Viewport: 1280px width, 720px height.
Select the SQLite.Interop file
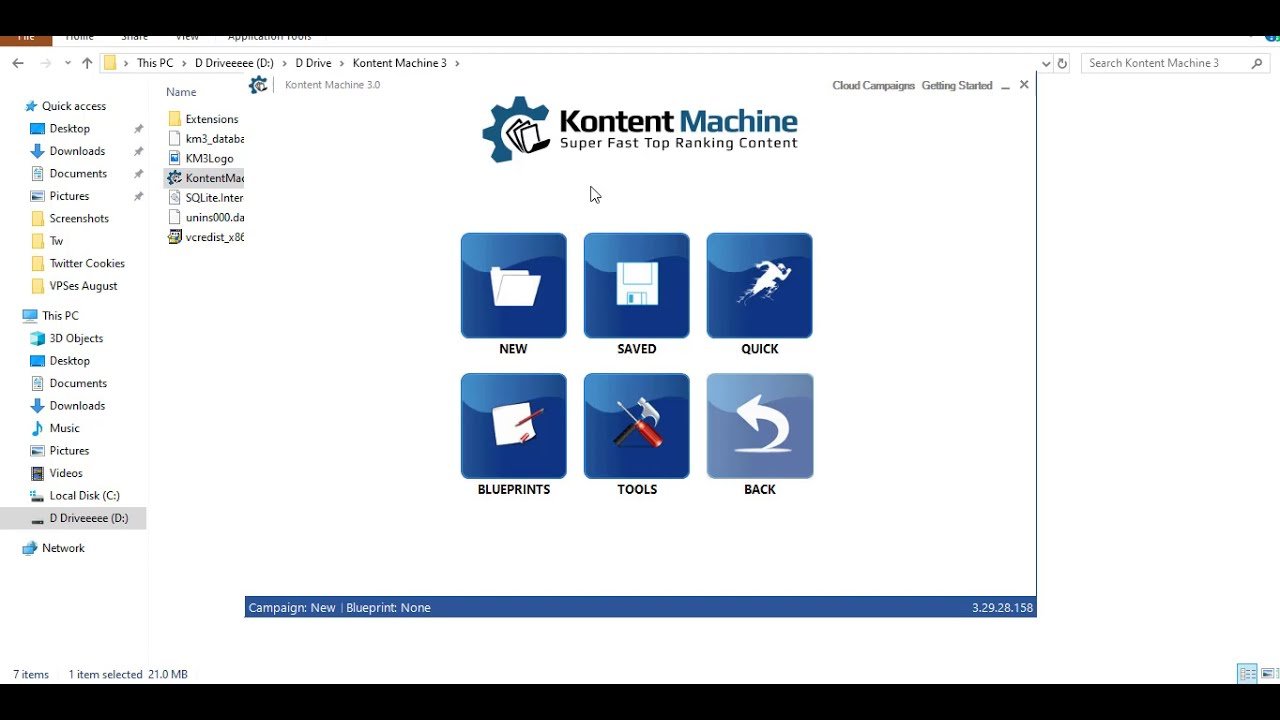(205, 198)
